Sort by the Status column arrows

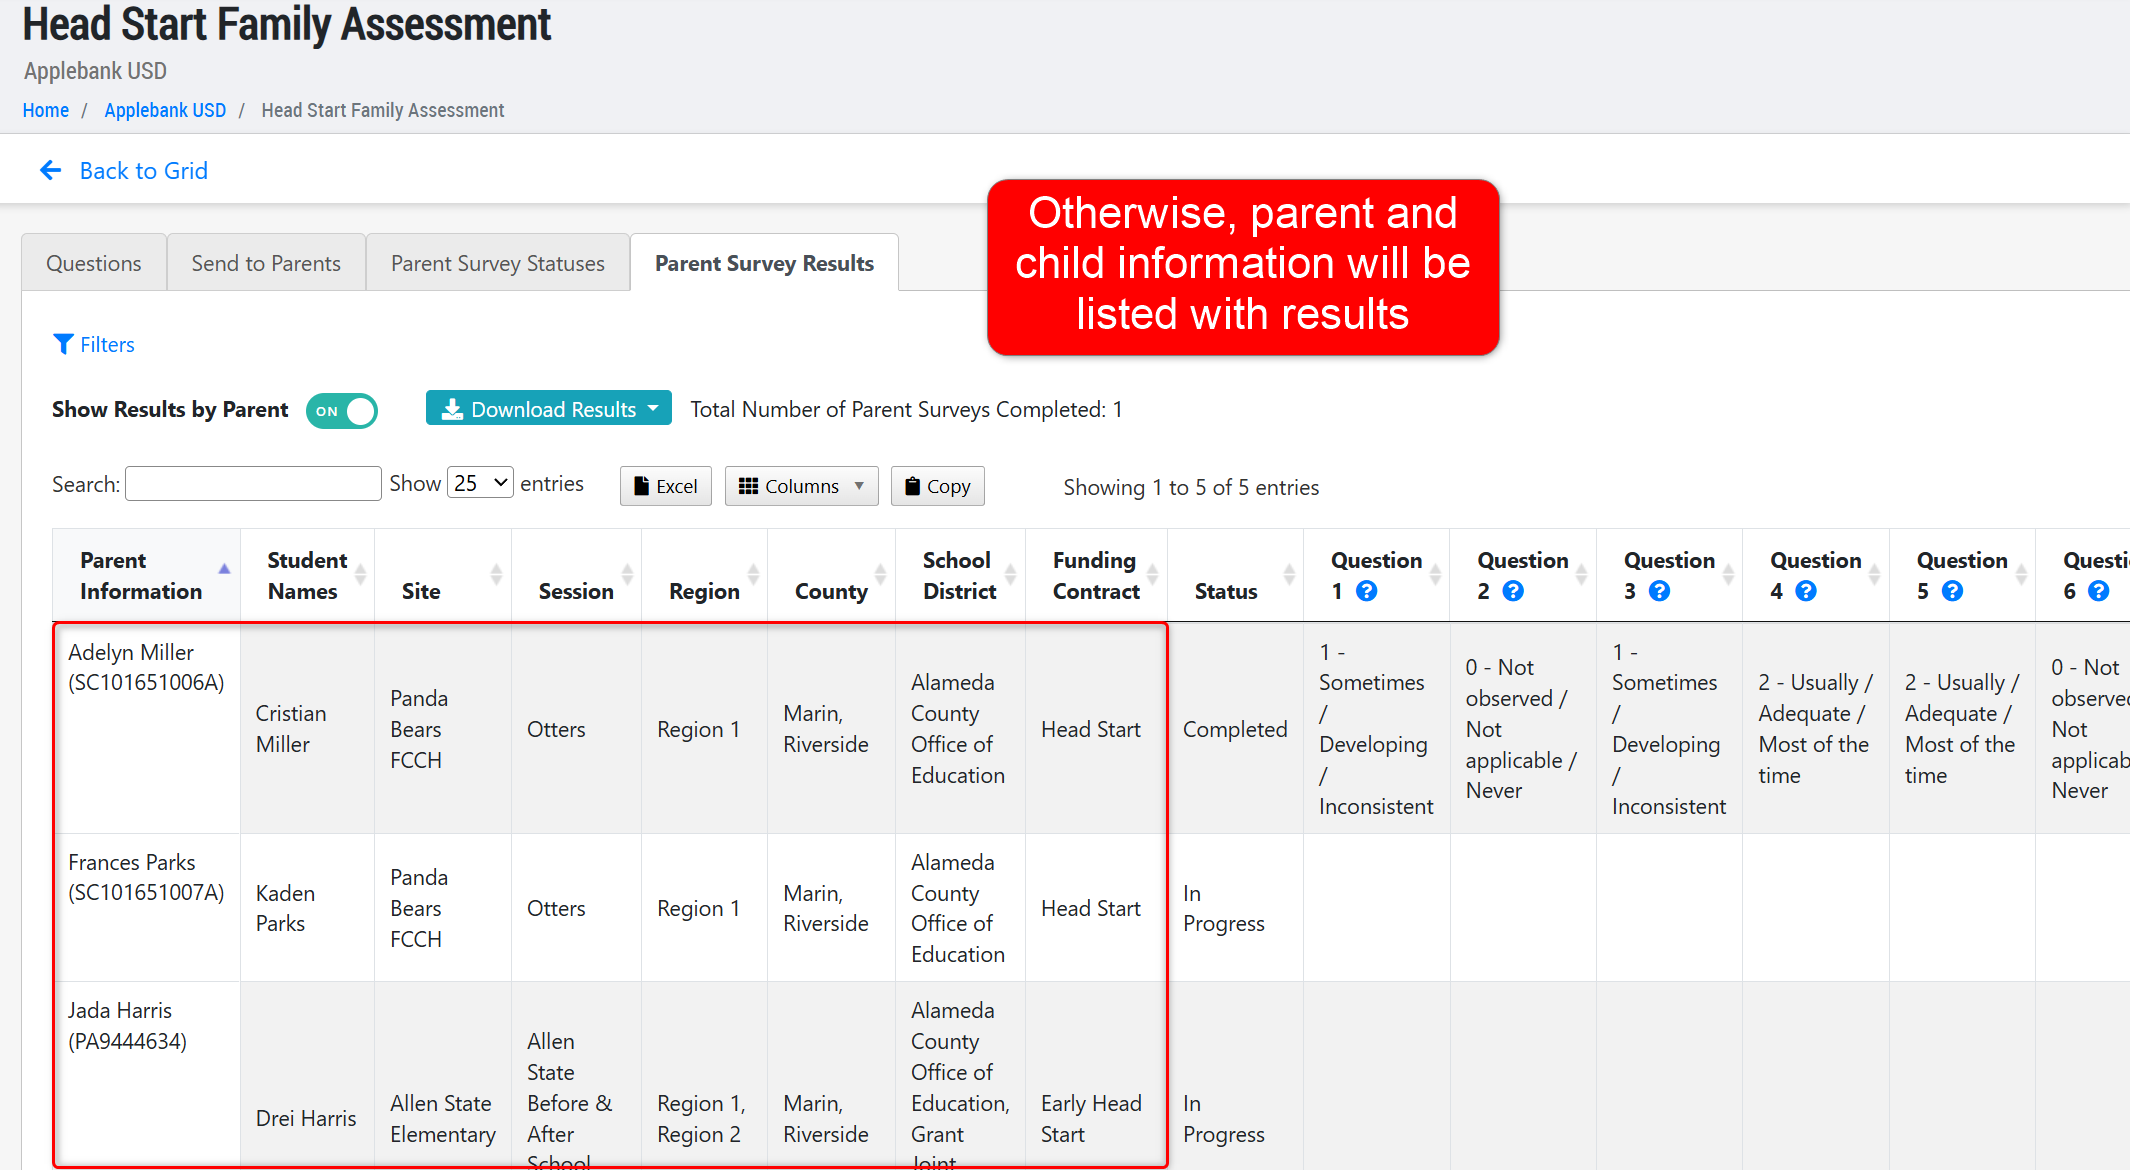[x=1289, y=575]
